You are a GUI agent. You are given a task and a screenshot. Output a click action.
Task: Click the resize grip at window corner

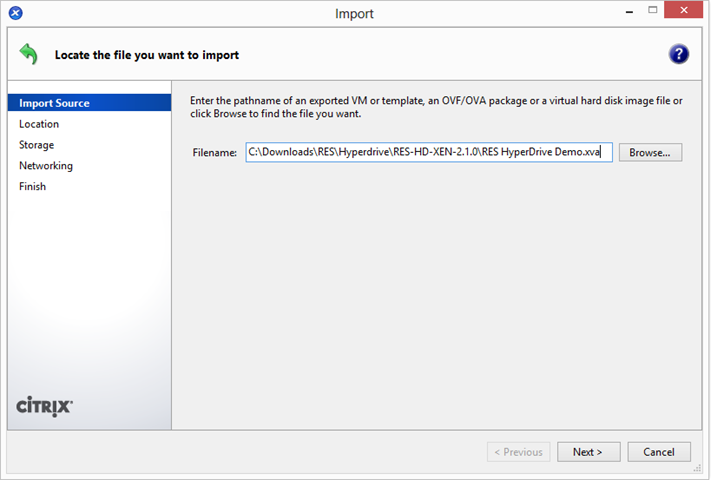coord(697,468)
